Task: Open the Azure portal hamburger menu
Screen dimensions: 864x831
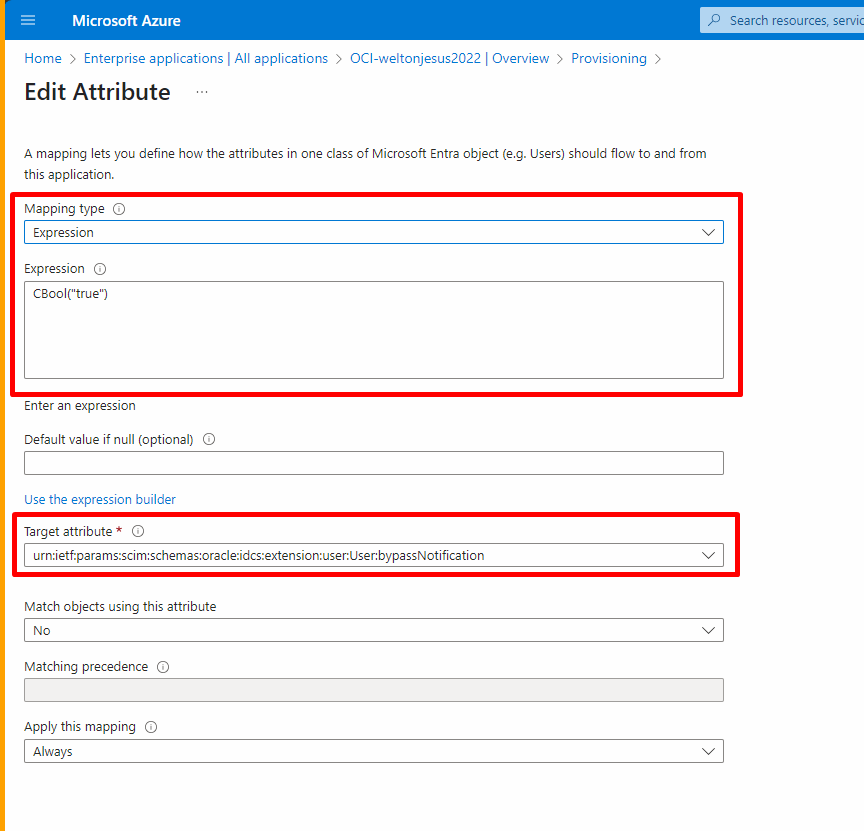Action: tap(28, 20)
